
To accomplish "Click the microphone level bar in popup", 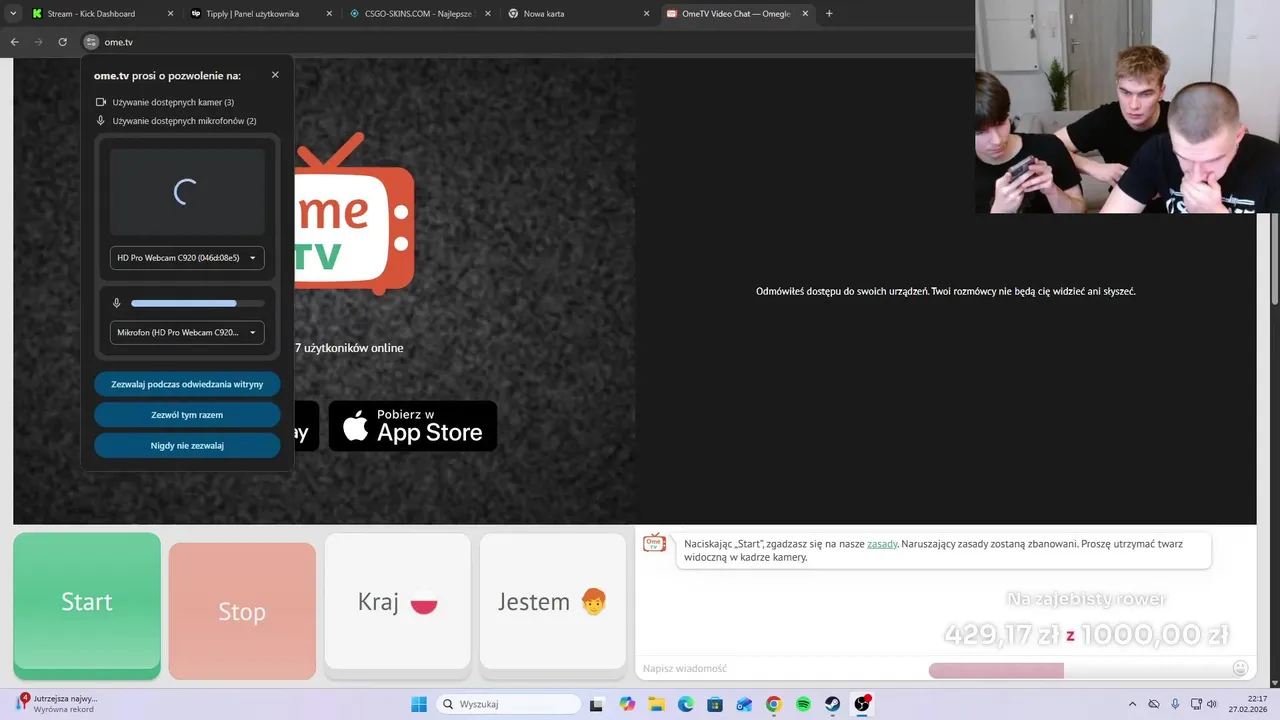I will click(x=198, y=303).
